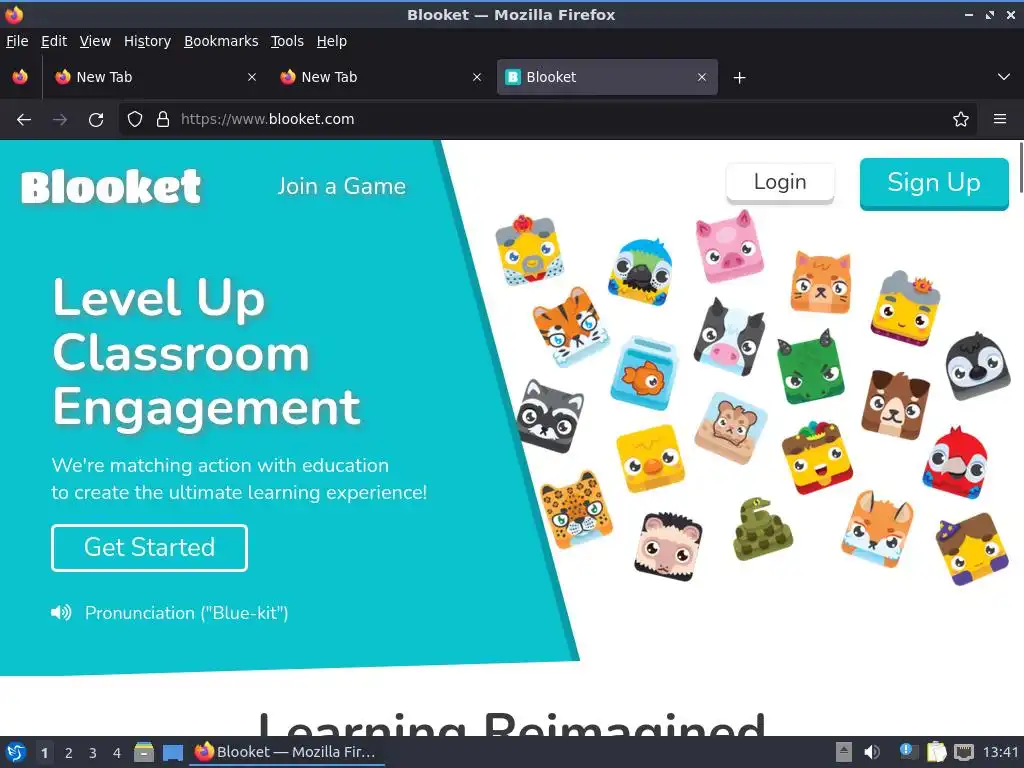Open a new tab with plus button

pos(739,78)
